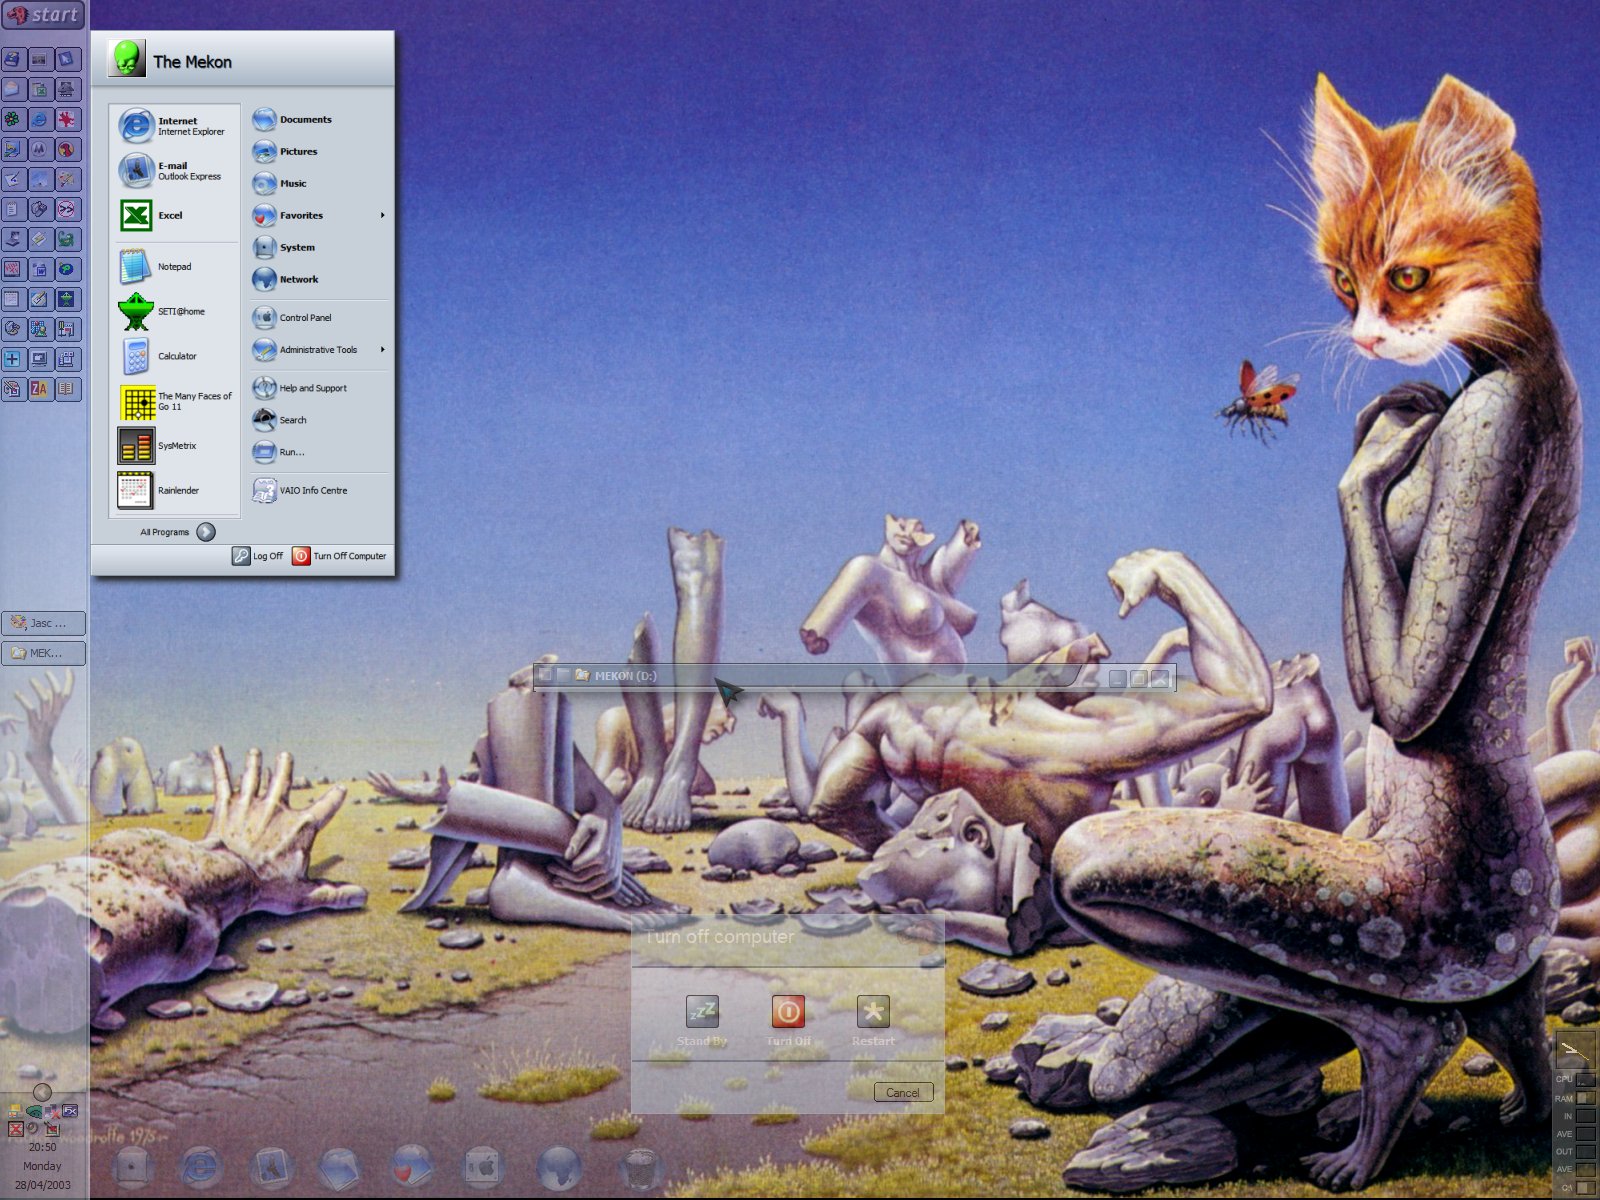
Task: Switch to MEK... taskbar window
Action: click(44, 653)
